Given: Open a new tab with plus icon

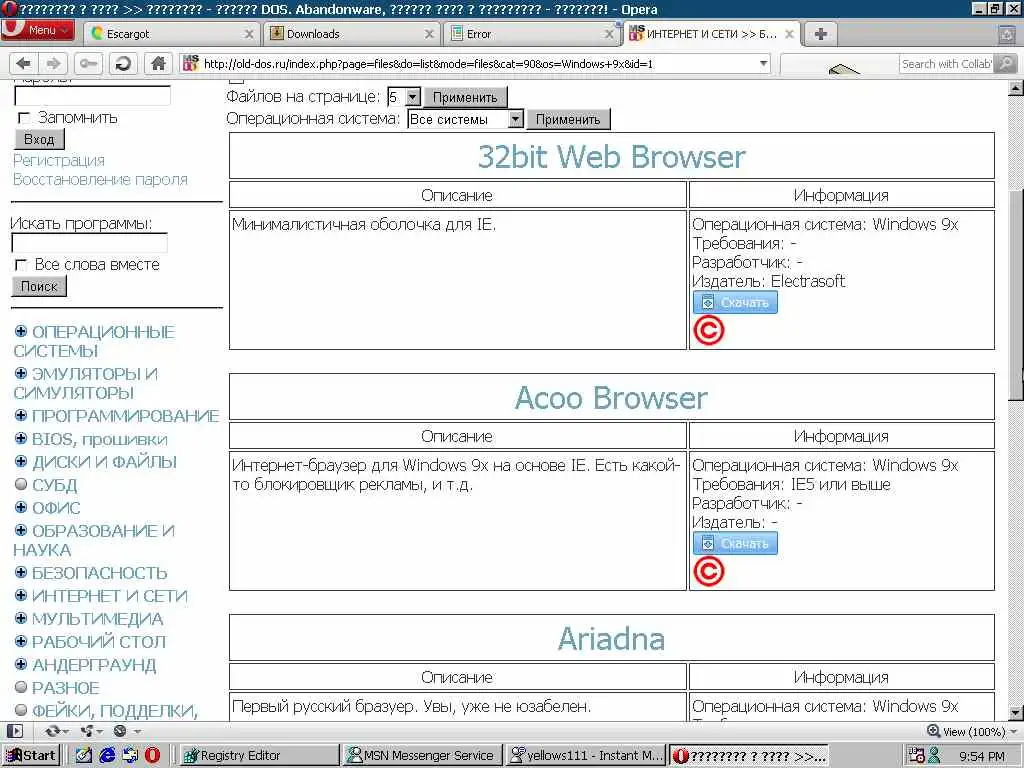Looking at the screenshot, I should [821, 33].
